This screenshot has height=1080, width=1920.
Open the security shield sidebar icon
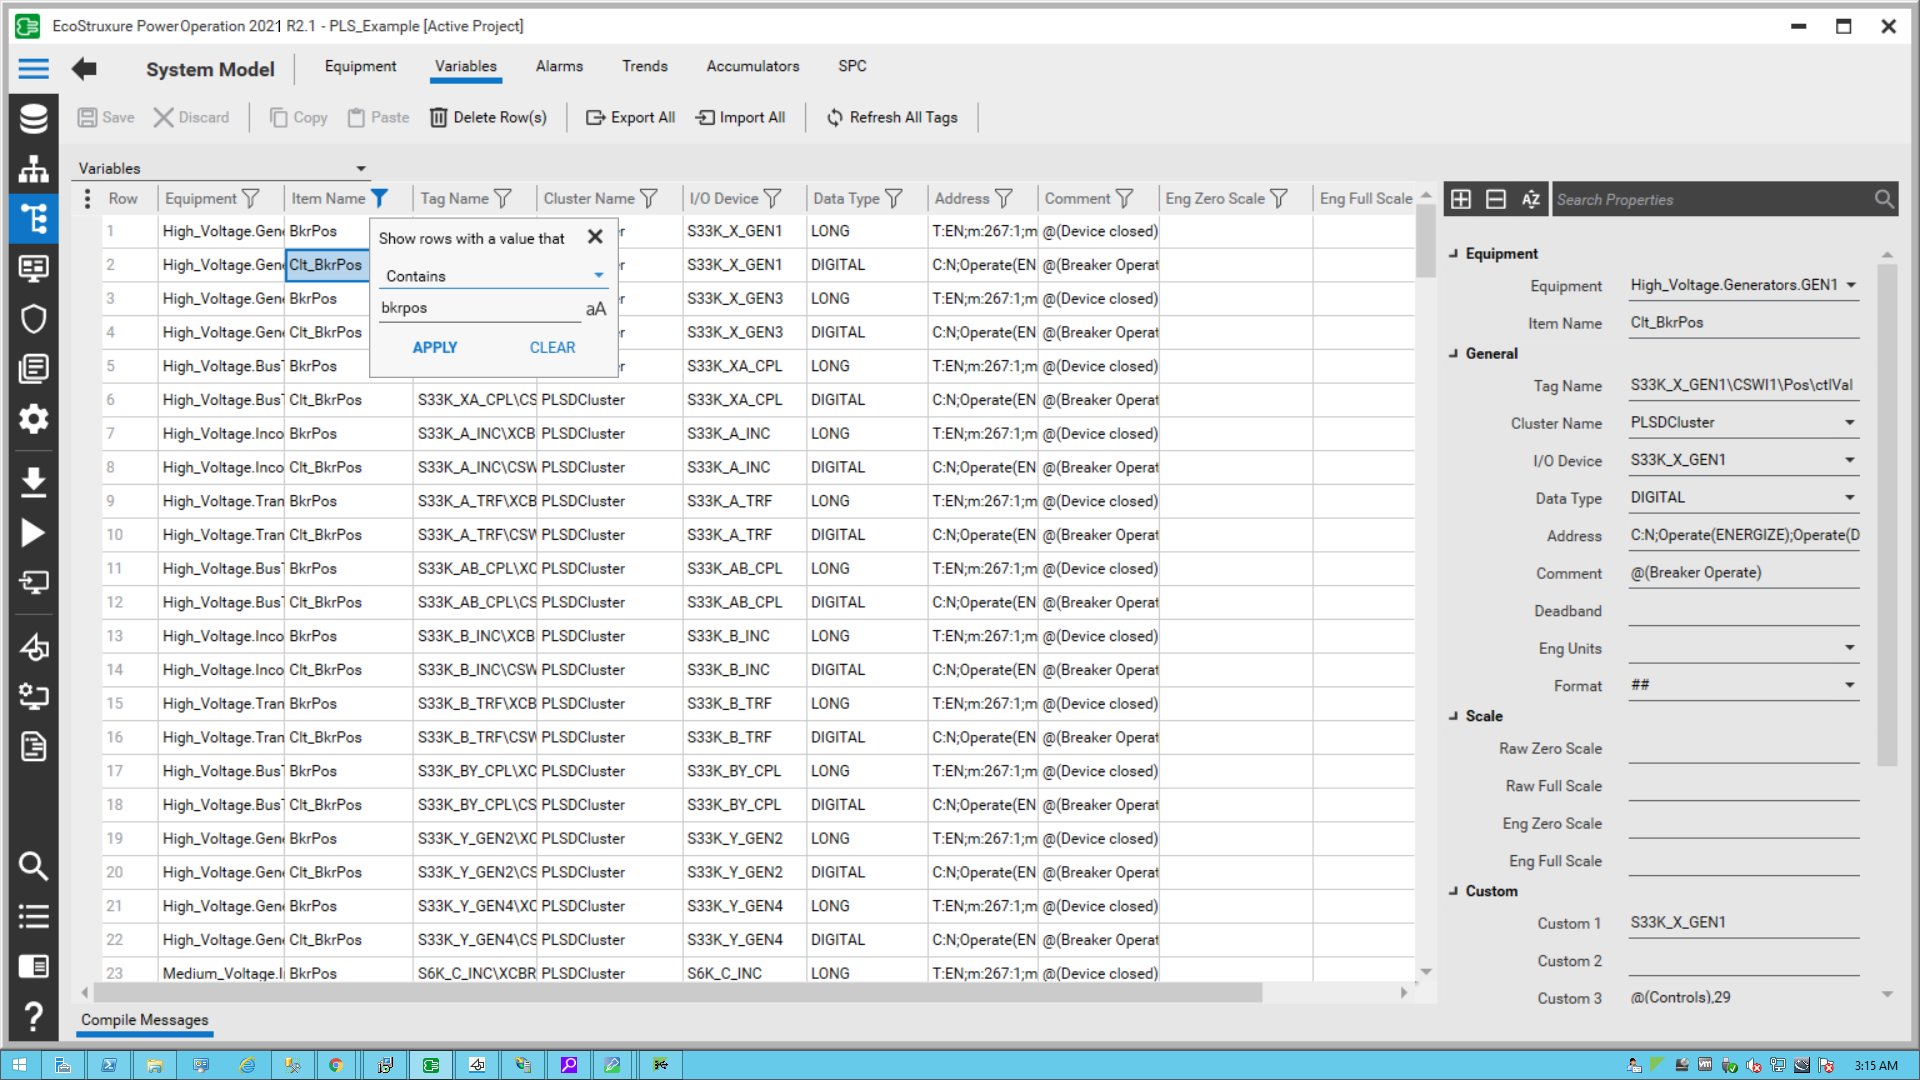(33, 318)
